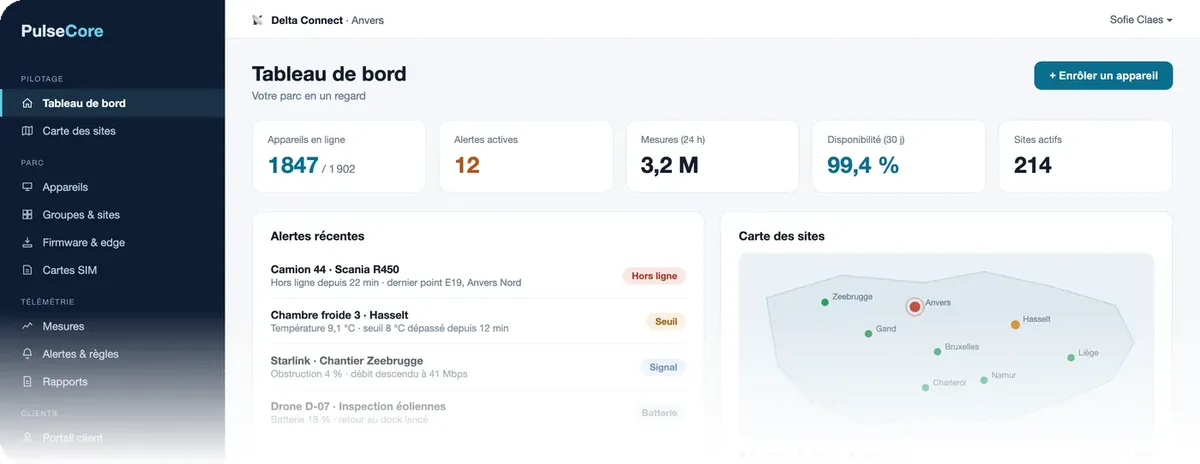Select the red Anvers marker on map
The height and width of the screenshot is (464, 1200).
point(914,307)
